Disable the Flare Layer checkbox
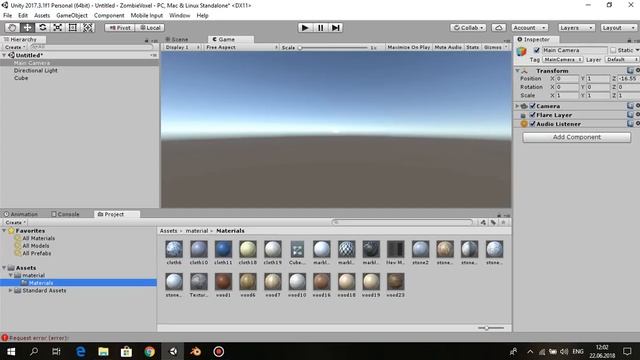The width and height of the screenshot is (640, 360). (x=532, y=115)
